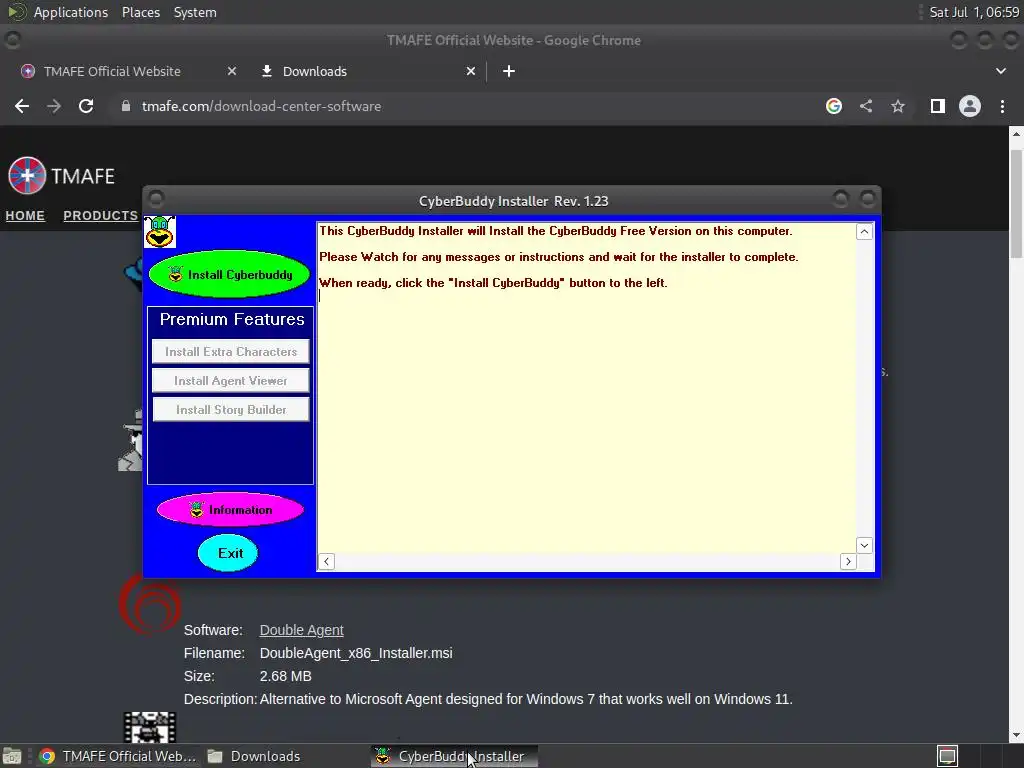This screenshot has height=768, width=1024.
Task: Click left arrow of installer horizontal scrollbar
Action: 327,562
